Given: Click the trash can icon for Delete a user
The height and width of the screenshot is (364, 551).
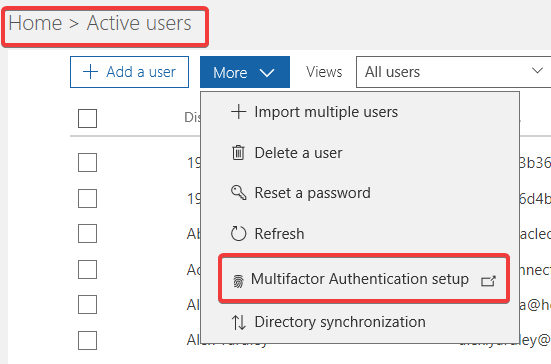Looking at the screenshot, I should coord(238,152).
